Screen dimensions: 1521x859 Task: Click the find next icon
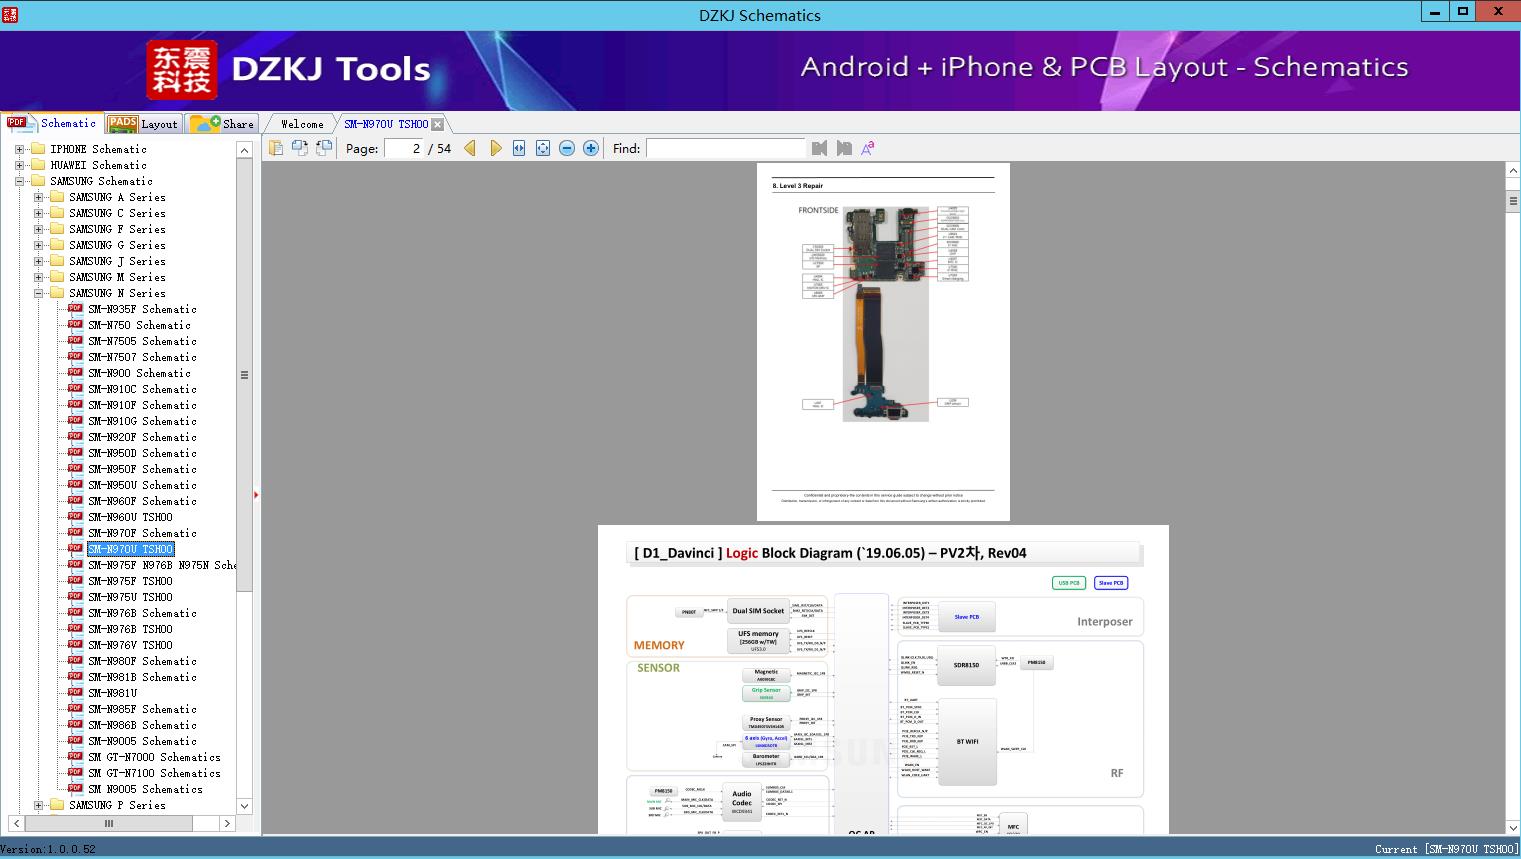click(x=844, y=148)
